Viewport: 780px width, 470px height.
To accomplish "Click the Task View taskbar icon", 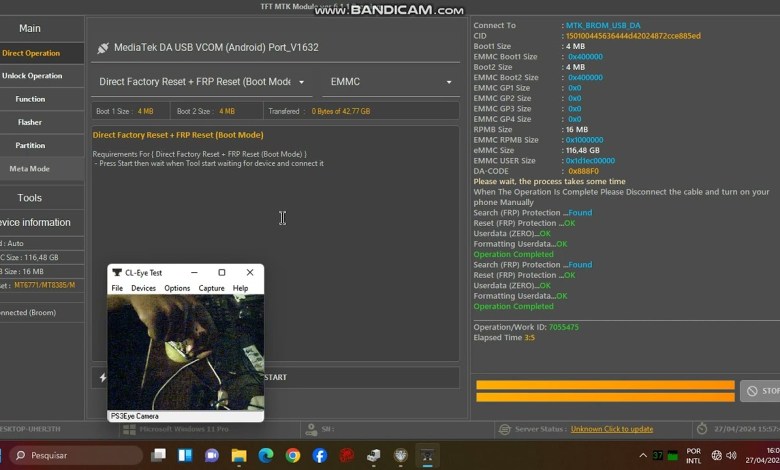I will tap(158, 455).
